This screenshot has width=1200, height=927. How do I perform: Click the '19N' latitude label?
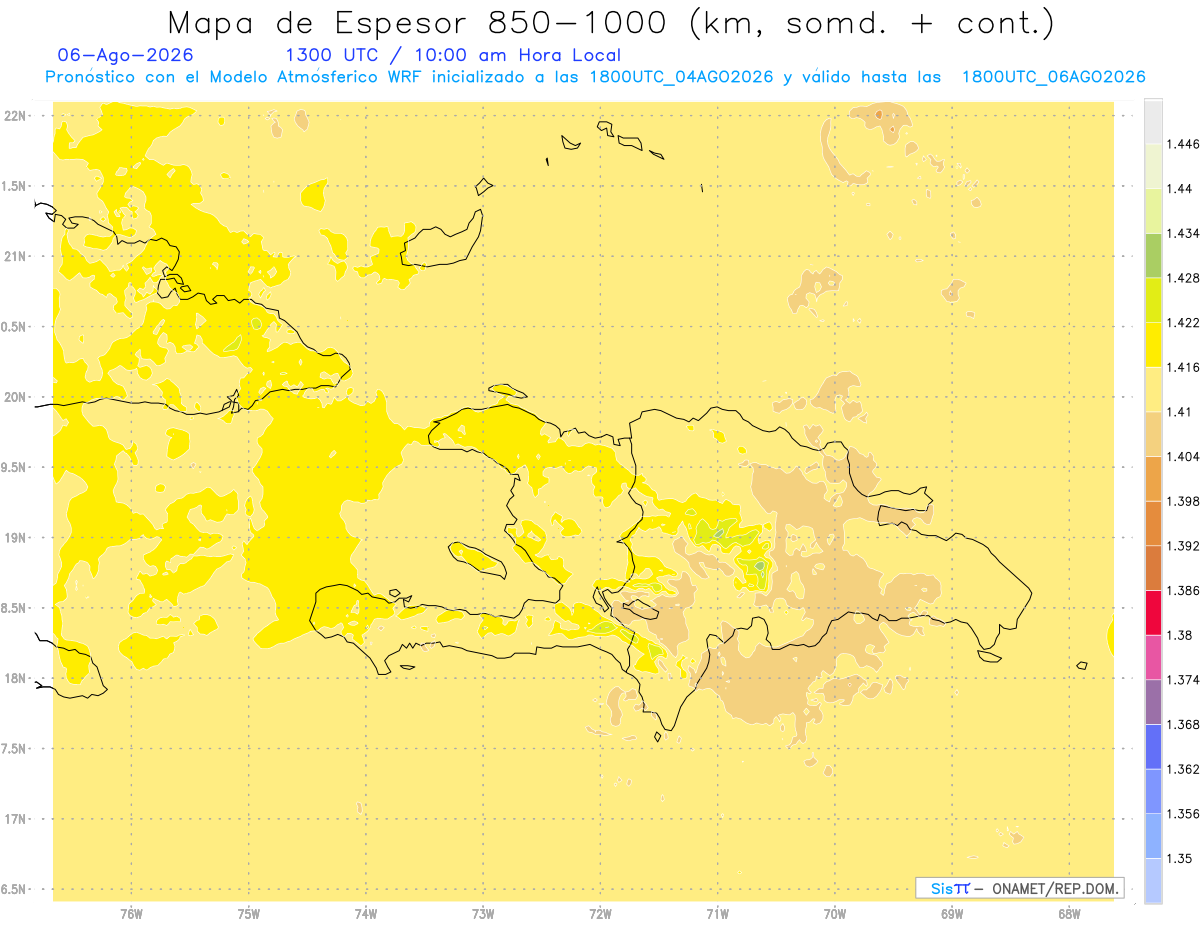click(x=17, y=538)
